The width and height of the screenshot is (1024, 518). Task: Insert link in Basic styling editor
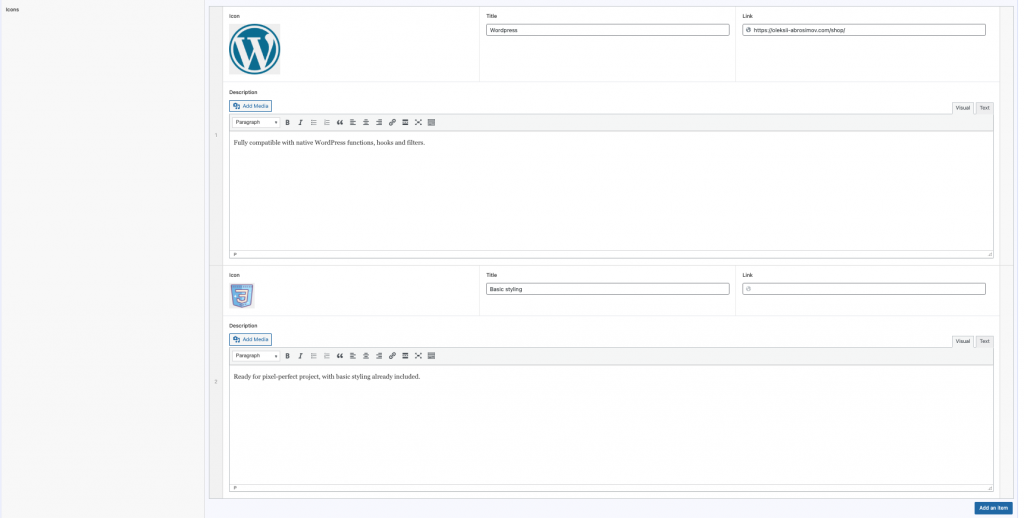(392, 356)
